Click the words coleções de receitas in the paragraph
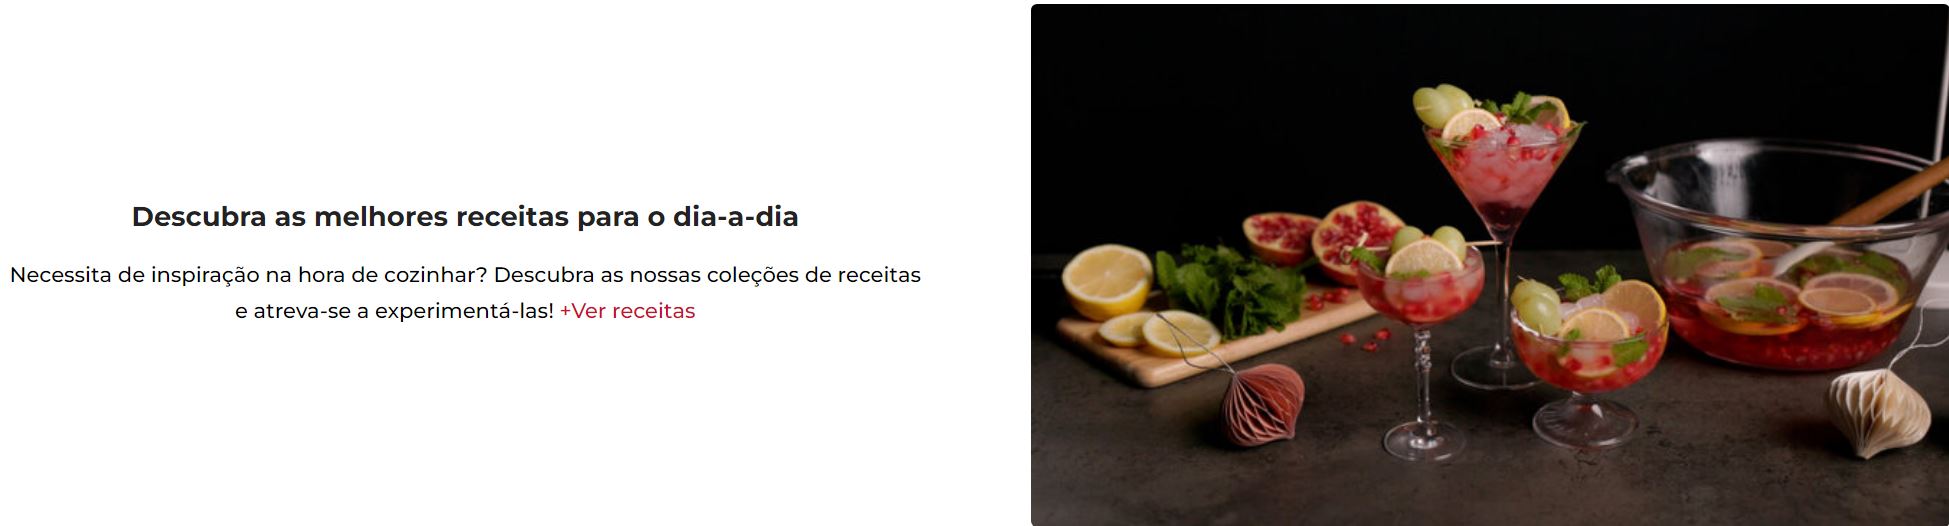 click(814, 274)
